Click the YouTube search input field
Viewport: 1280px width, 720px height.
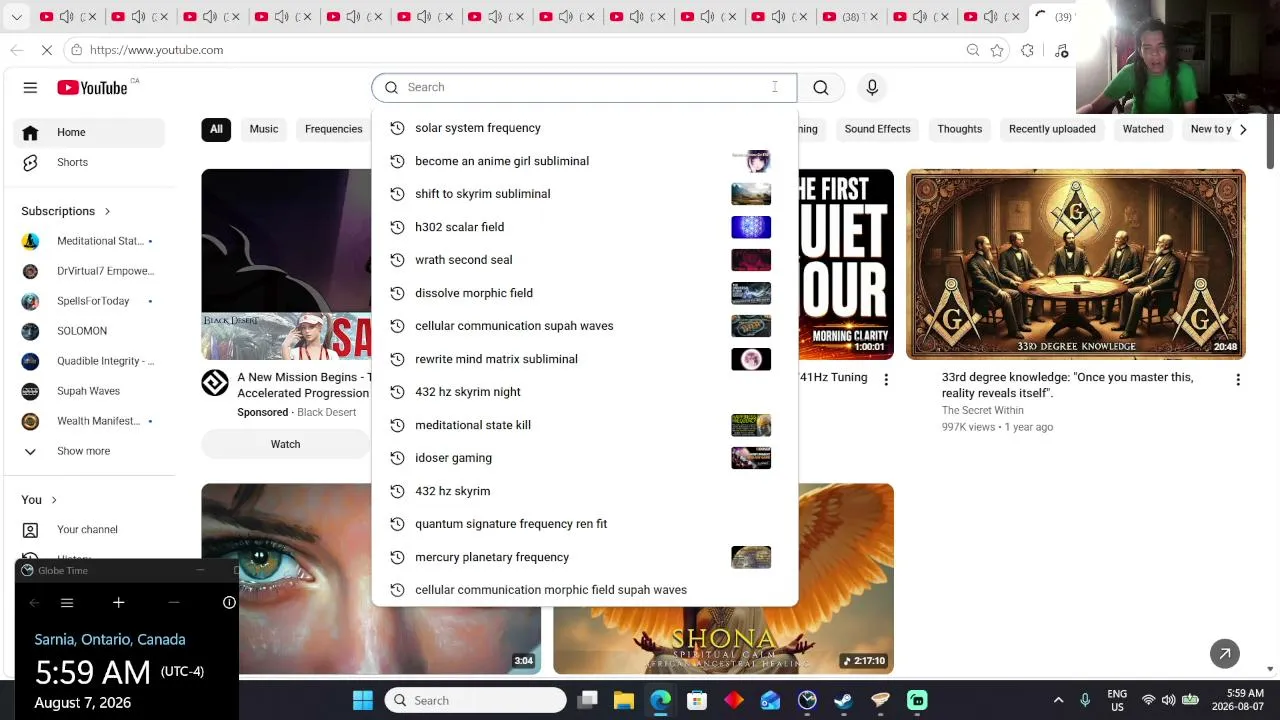click(x=584, y=87)
